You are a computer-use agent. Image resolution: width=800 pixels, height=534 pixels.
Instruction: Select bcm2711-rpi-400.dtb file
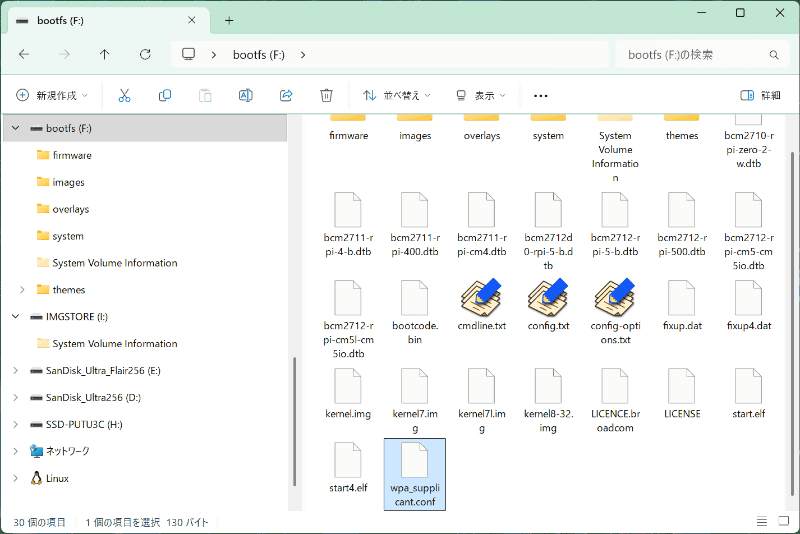coord(415,223)
